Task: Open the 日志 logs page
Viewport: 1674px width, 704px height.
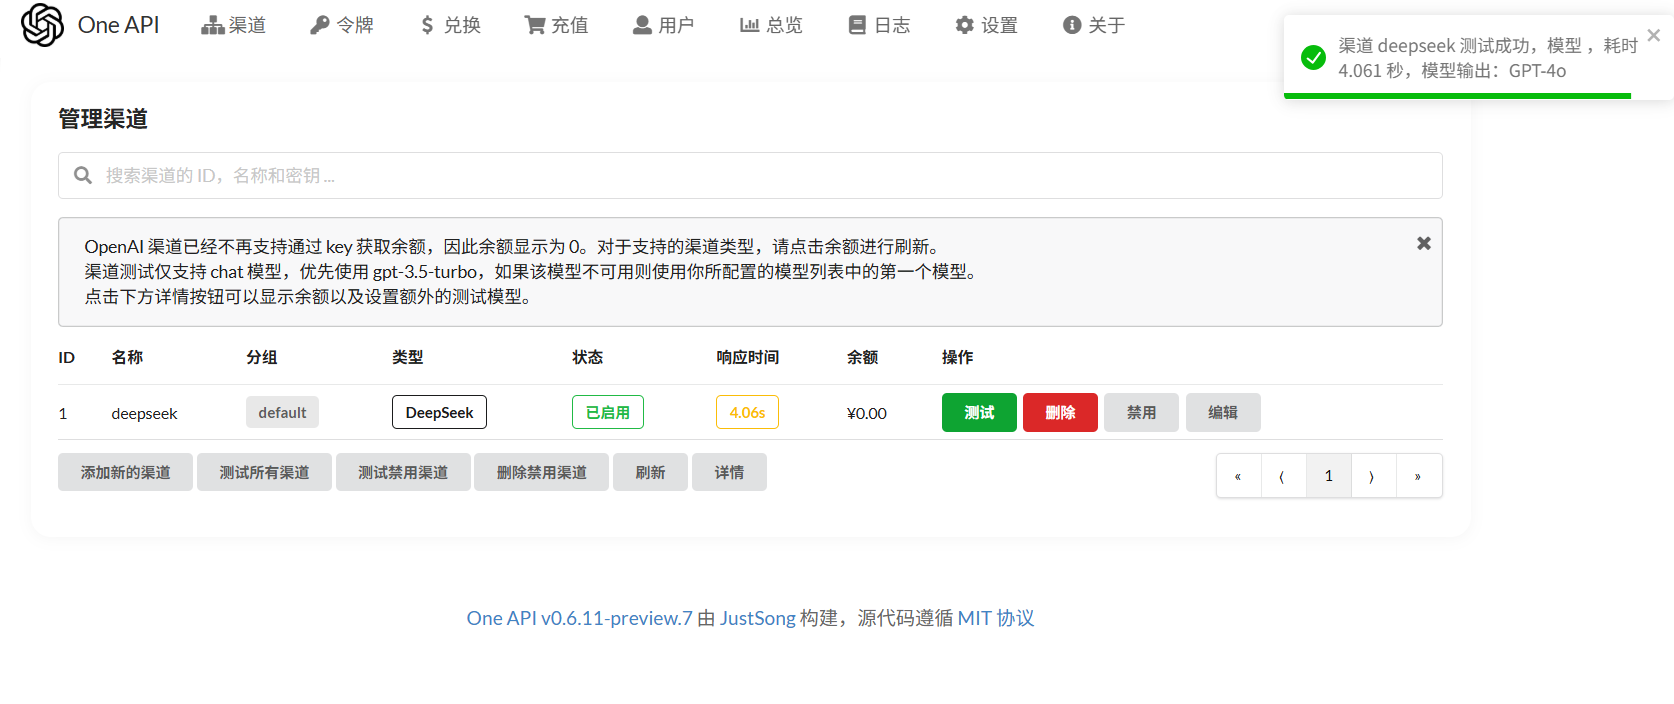Action: tap(879, 25)
